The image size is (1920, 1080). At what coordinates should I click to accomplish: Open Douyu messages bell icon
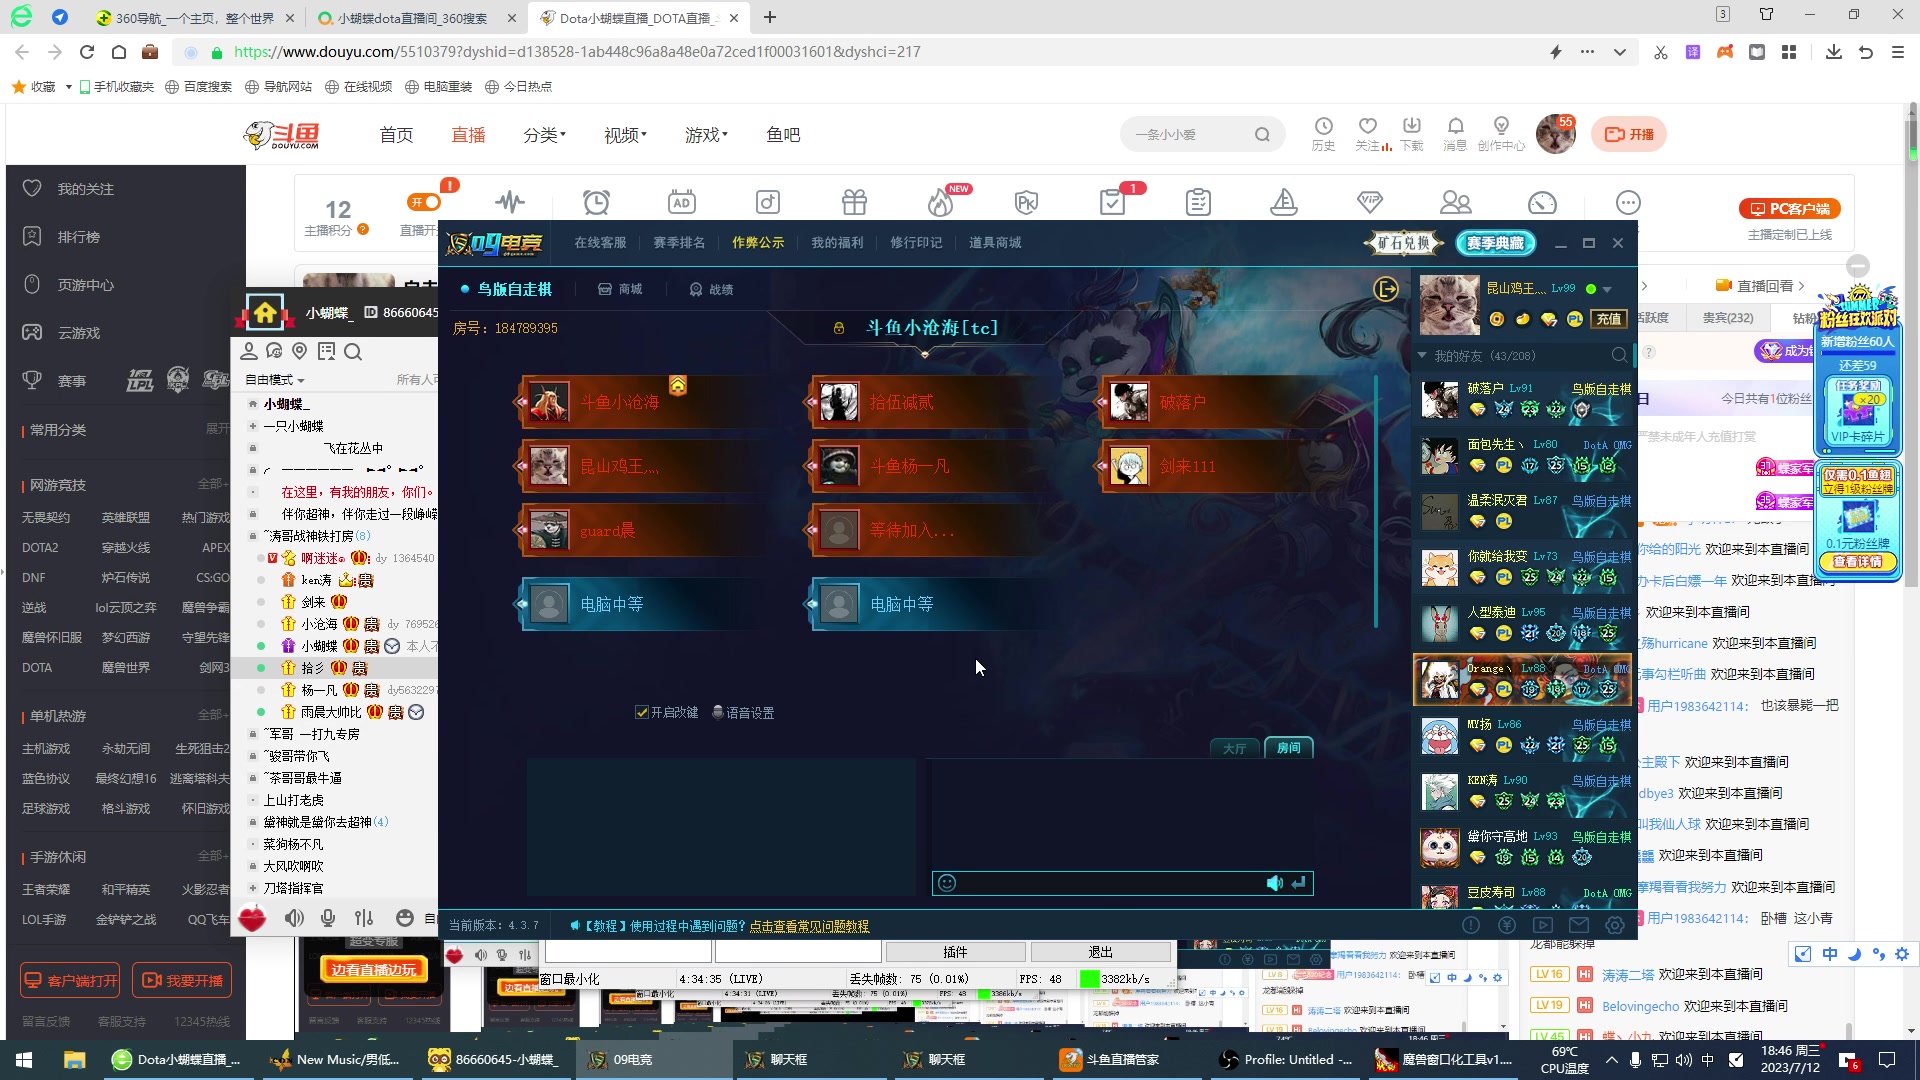[x=1455, y=126]
